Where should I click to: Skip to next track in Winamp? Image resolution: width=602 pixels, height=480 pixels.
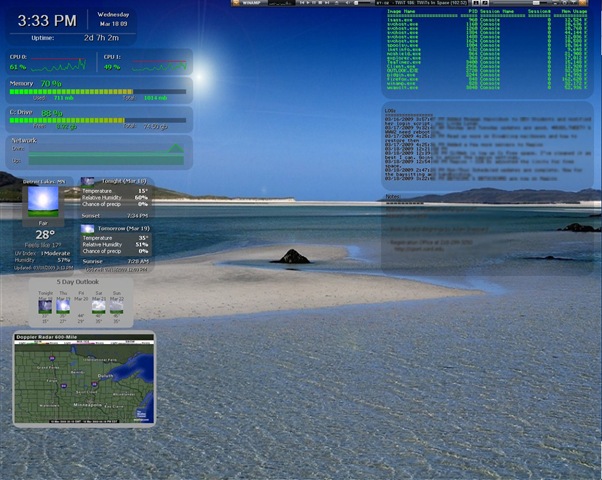point(327,3)
